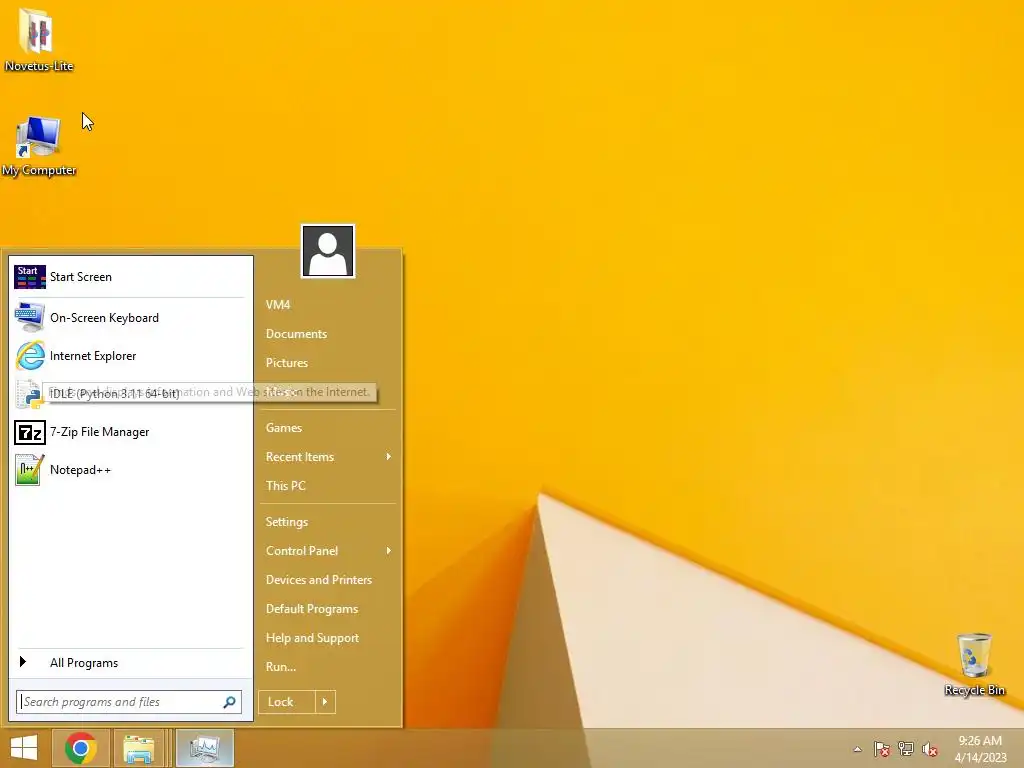
Task: Click the system monitor taskbar icon
Action: 204,748
